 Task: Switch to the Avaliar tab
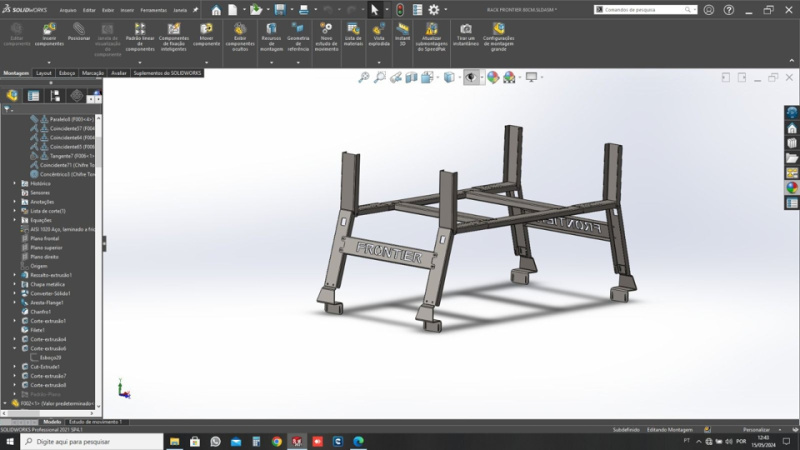118,73
